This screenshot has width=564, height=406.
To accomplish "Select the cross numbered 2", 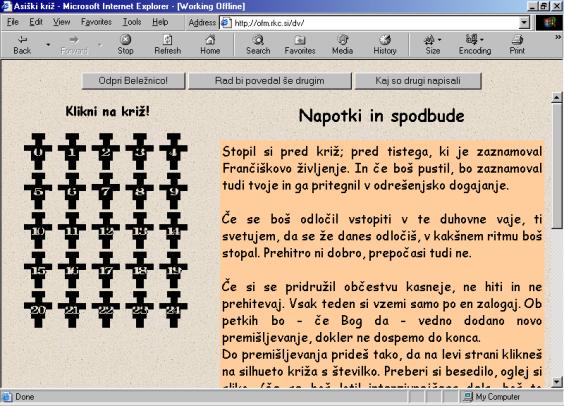I will [106, 151].
